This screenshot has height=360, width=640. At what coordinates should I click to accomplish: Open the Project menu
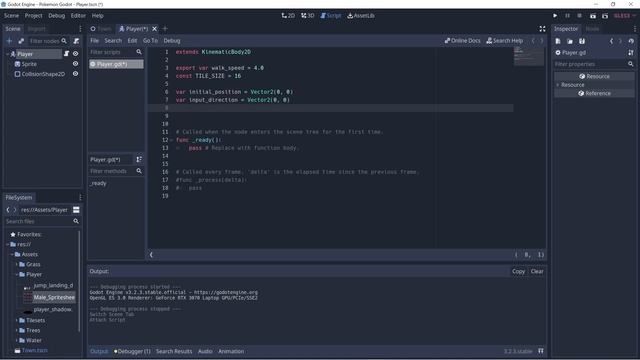(33, 16)
